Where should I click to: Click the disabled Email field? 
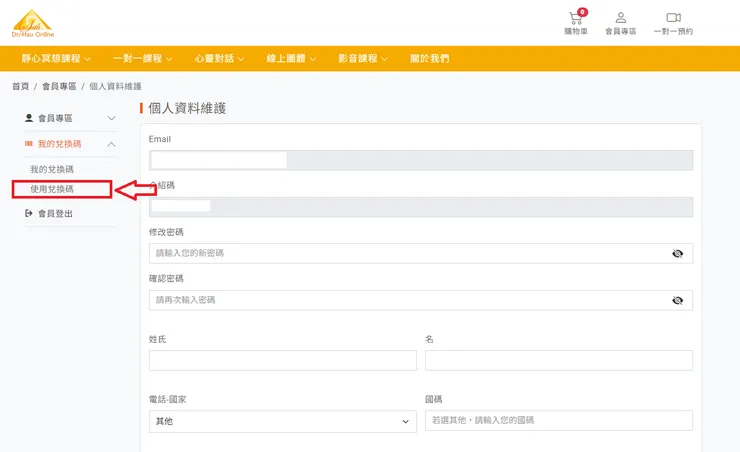pyautogui.click(x=421, y=160)
